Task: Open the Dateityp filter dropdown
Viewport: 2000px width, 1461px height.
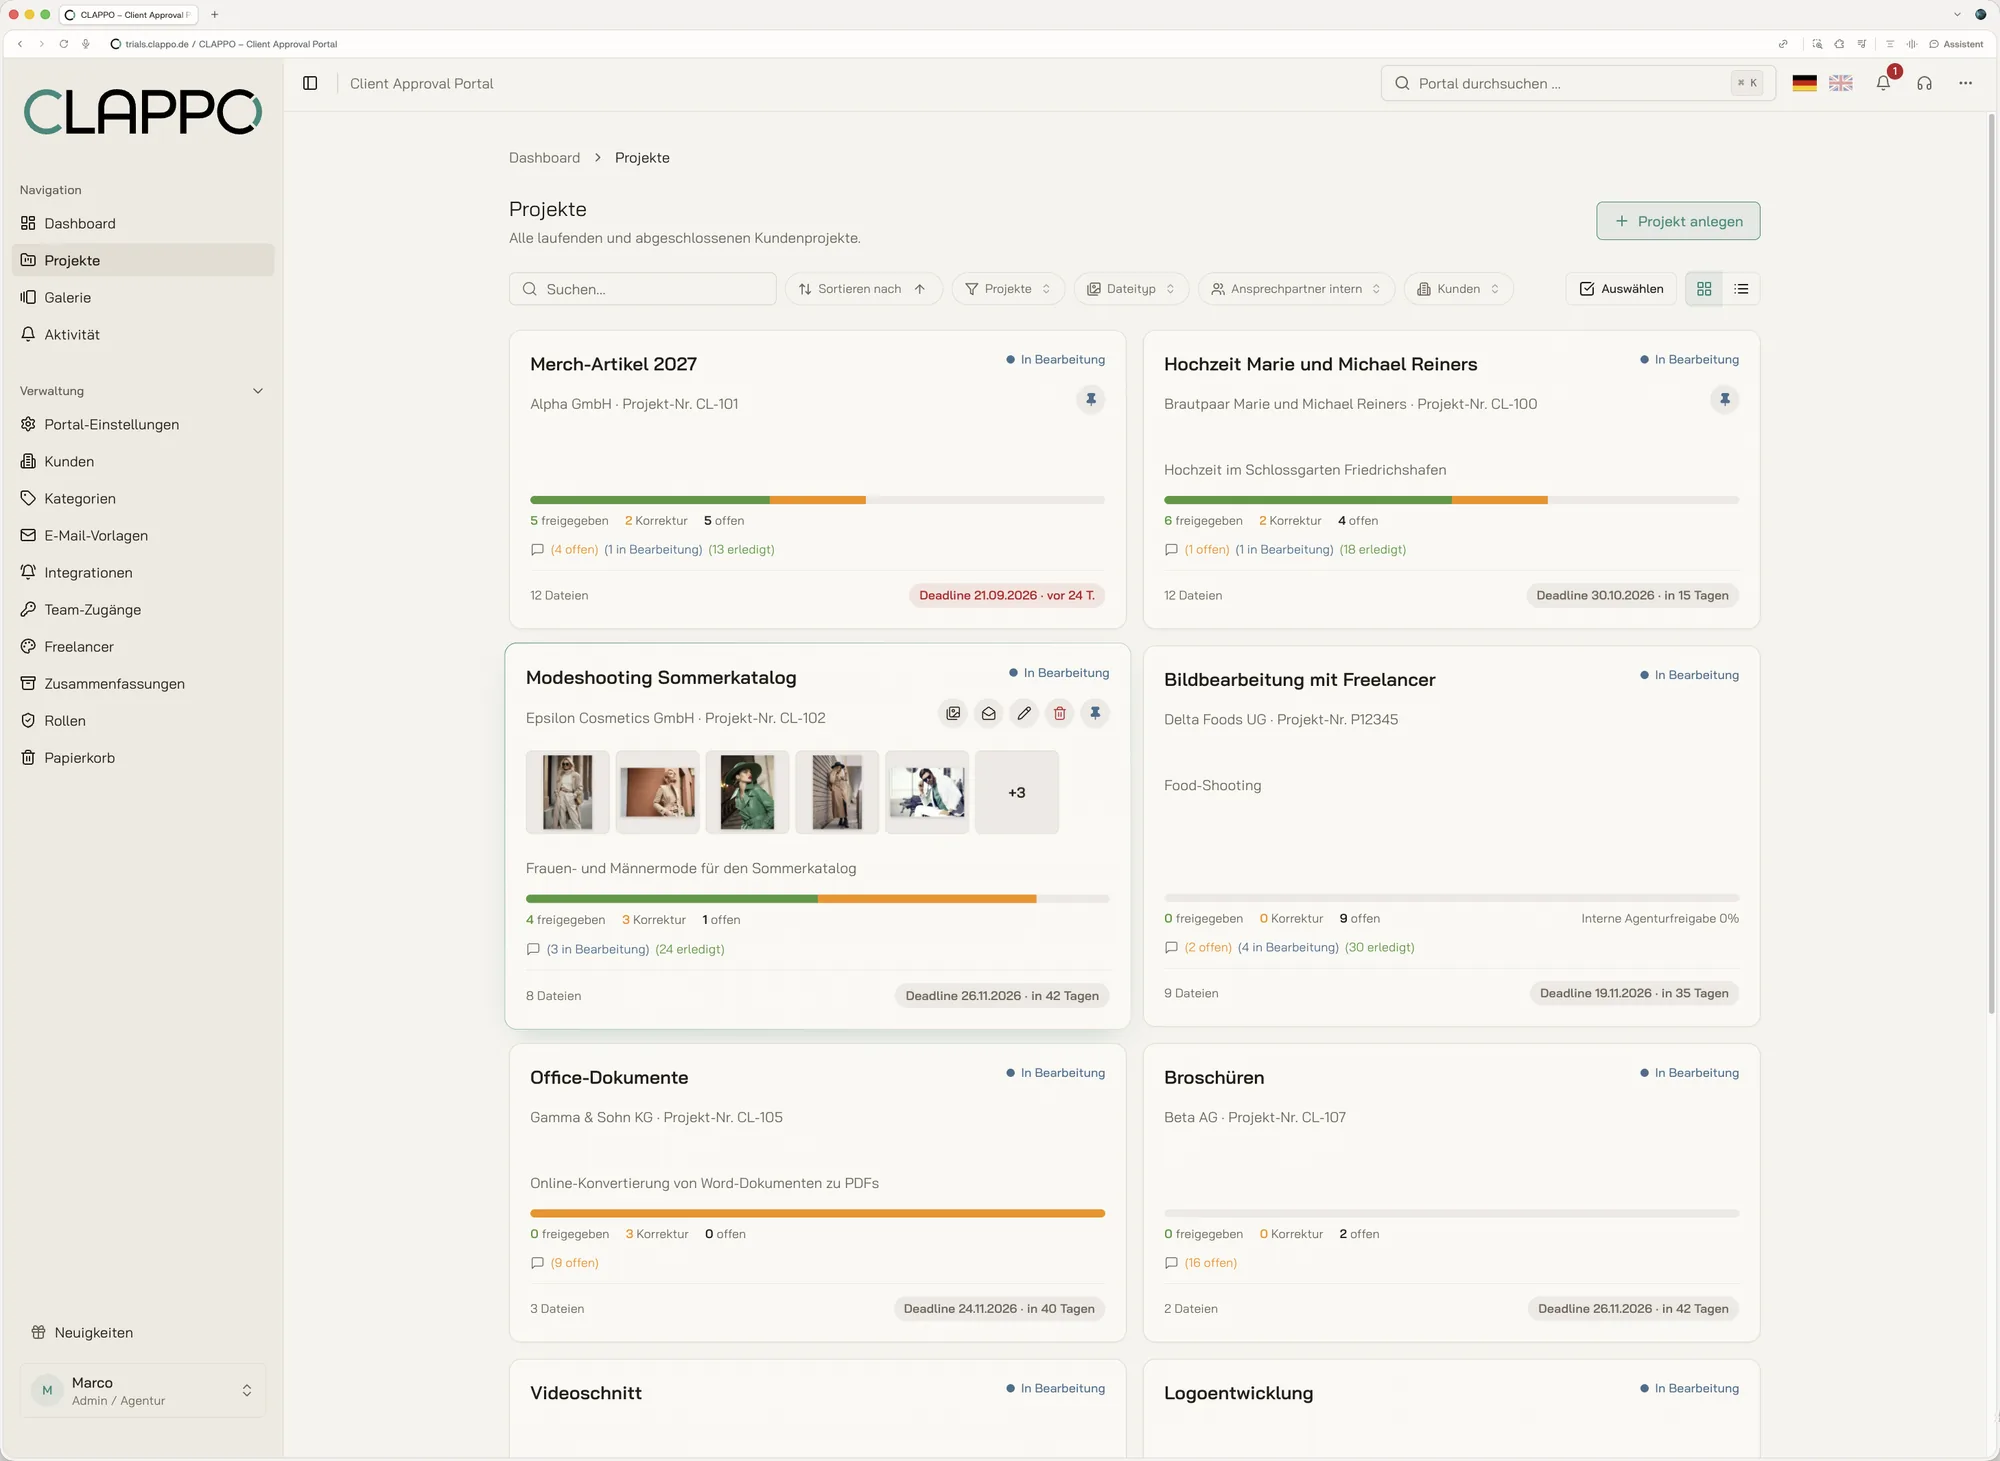Action: coord(1131,289)
